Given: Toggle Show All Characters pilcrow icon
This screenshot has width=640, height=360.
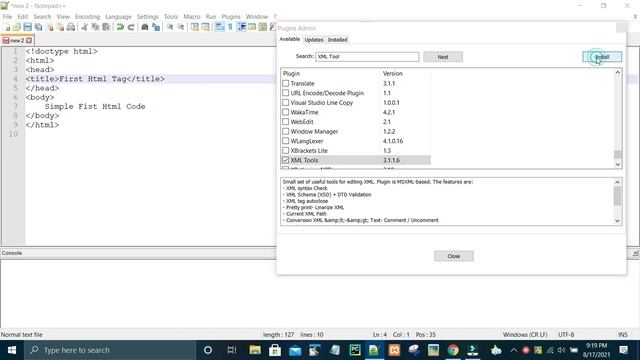Looking at the screenshot, I should pos(230,27).
